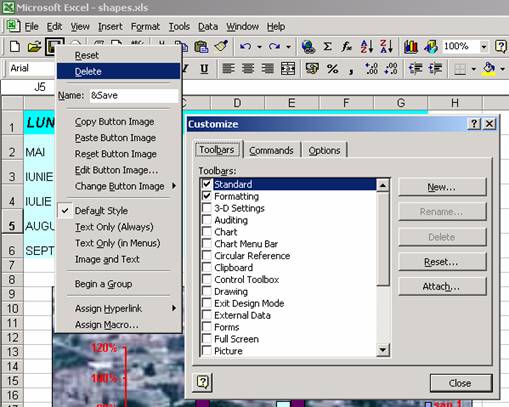Open the zoom percentage dropdown
The height and width of the screenshot is (407, 509).
pyautogui.click(x=484, y=47)
